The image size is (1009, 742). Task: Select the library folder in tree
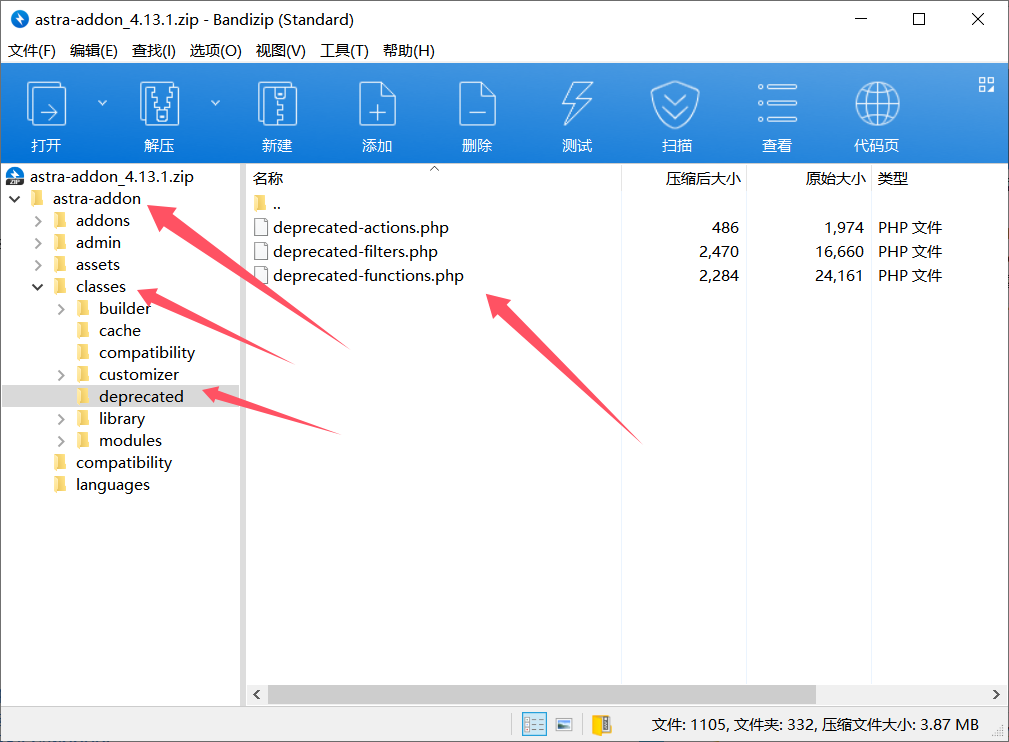tap(122, 418)
